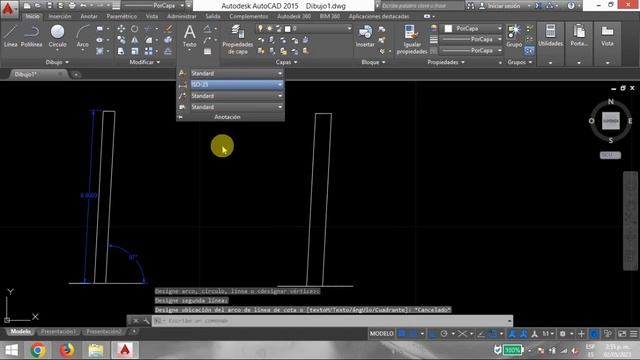This screenshot has height=360, width=640.
Task: Switch to the Salida ribbon tab
Action: 213,16
